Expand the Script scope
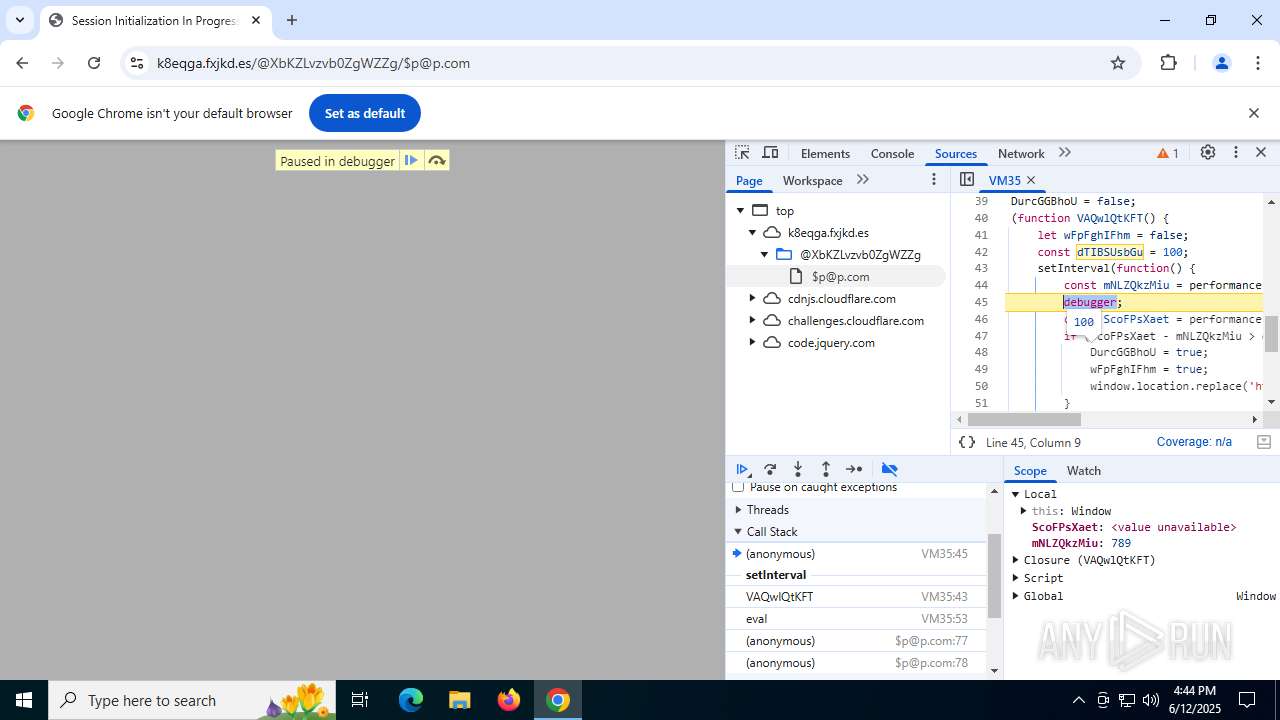1280x720 pixels. tap(1016, 578)
